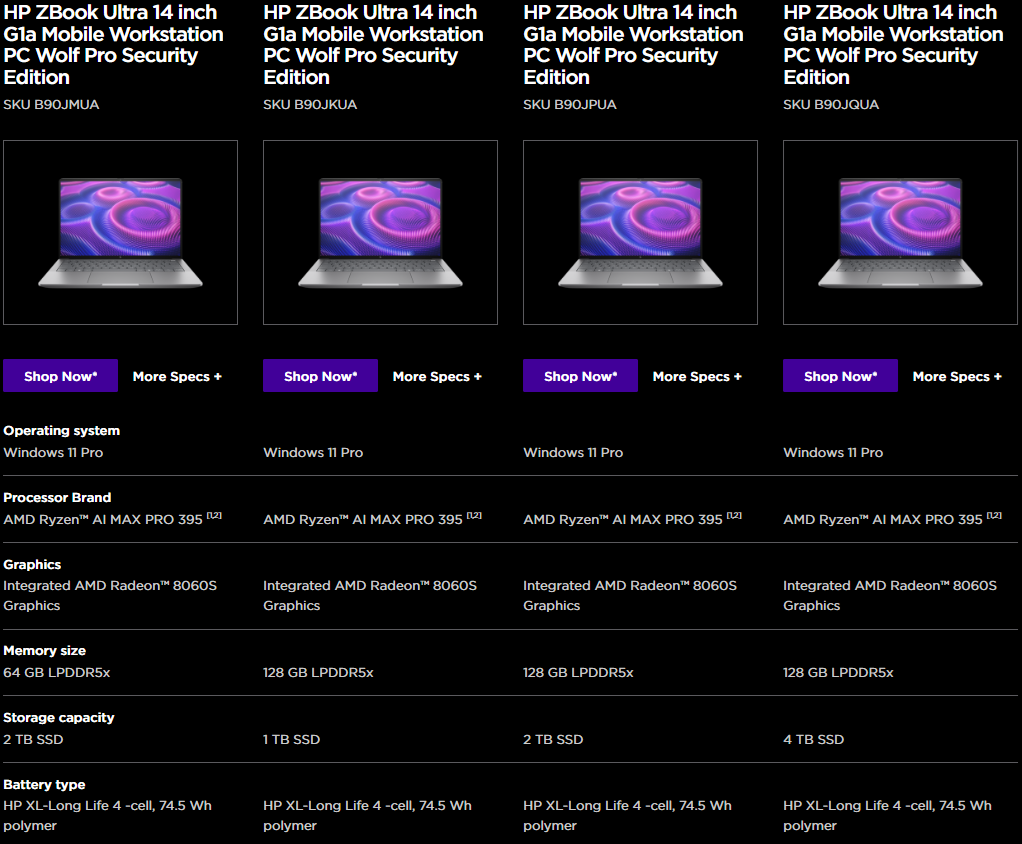Click Shop Now for SKU B90JMUA
This screenshot has width=1022, height=844.
(x=60, y=376)
